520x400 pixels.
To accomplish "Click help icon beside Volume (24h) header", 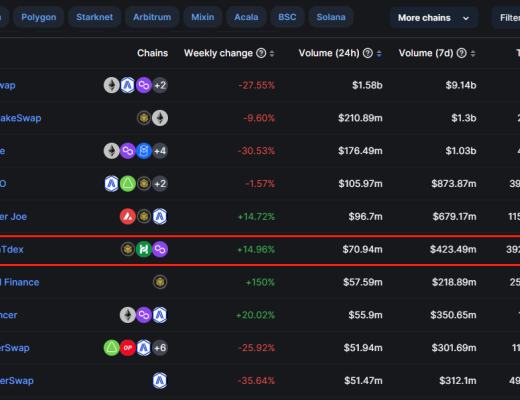I will (x=368, y=53).
